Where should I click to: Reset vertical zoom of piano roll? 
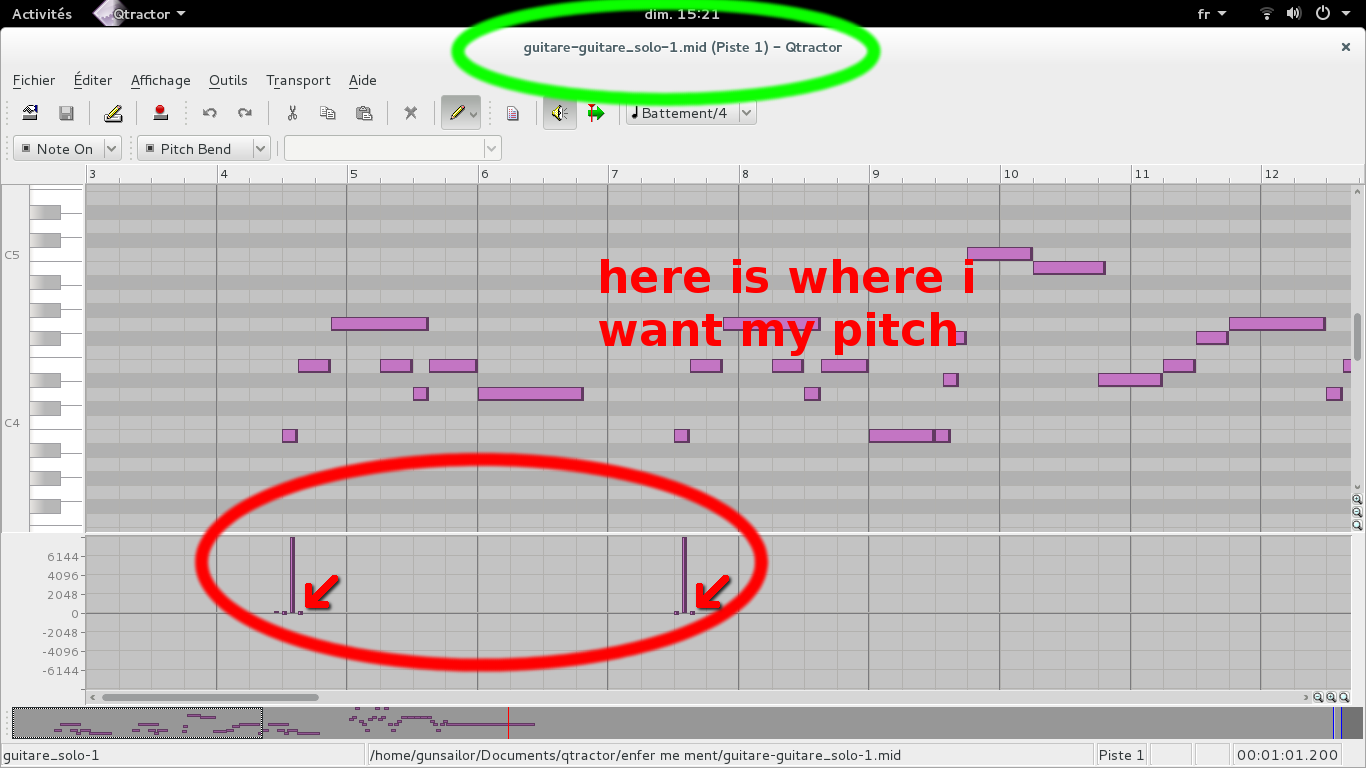click(x=1357, y=525)
